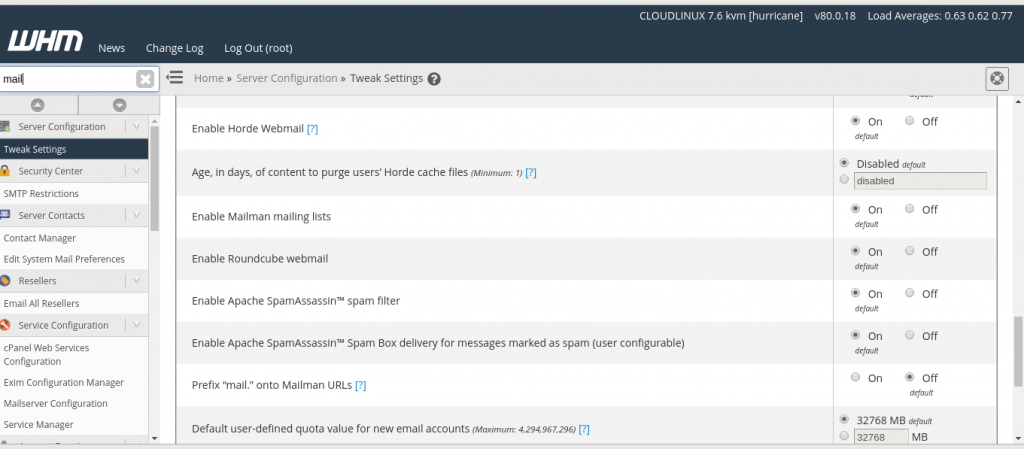Go to Home breadcrumb link
This screenshot has width=1024, height=449.
(209, 78)
